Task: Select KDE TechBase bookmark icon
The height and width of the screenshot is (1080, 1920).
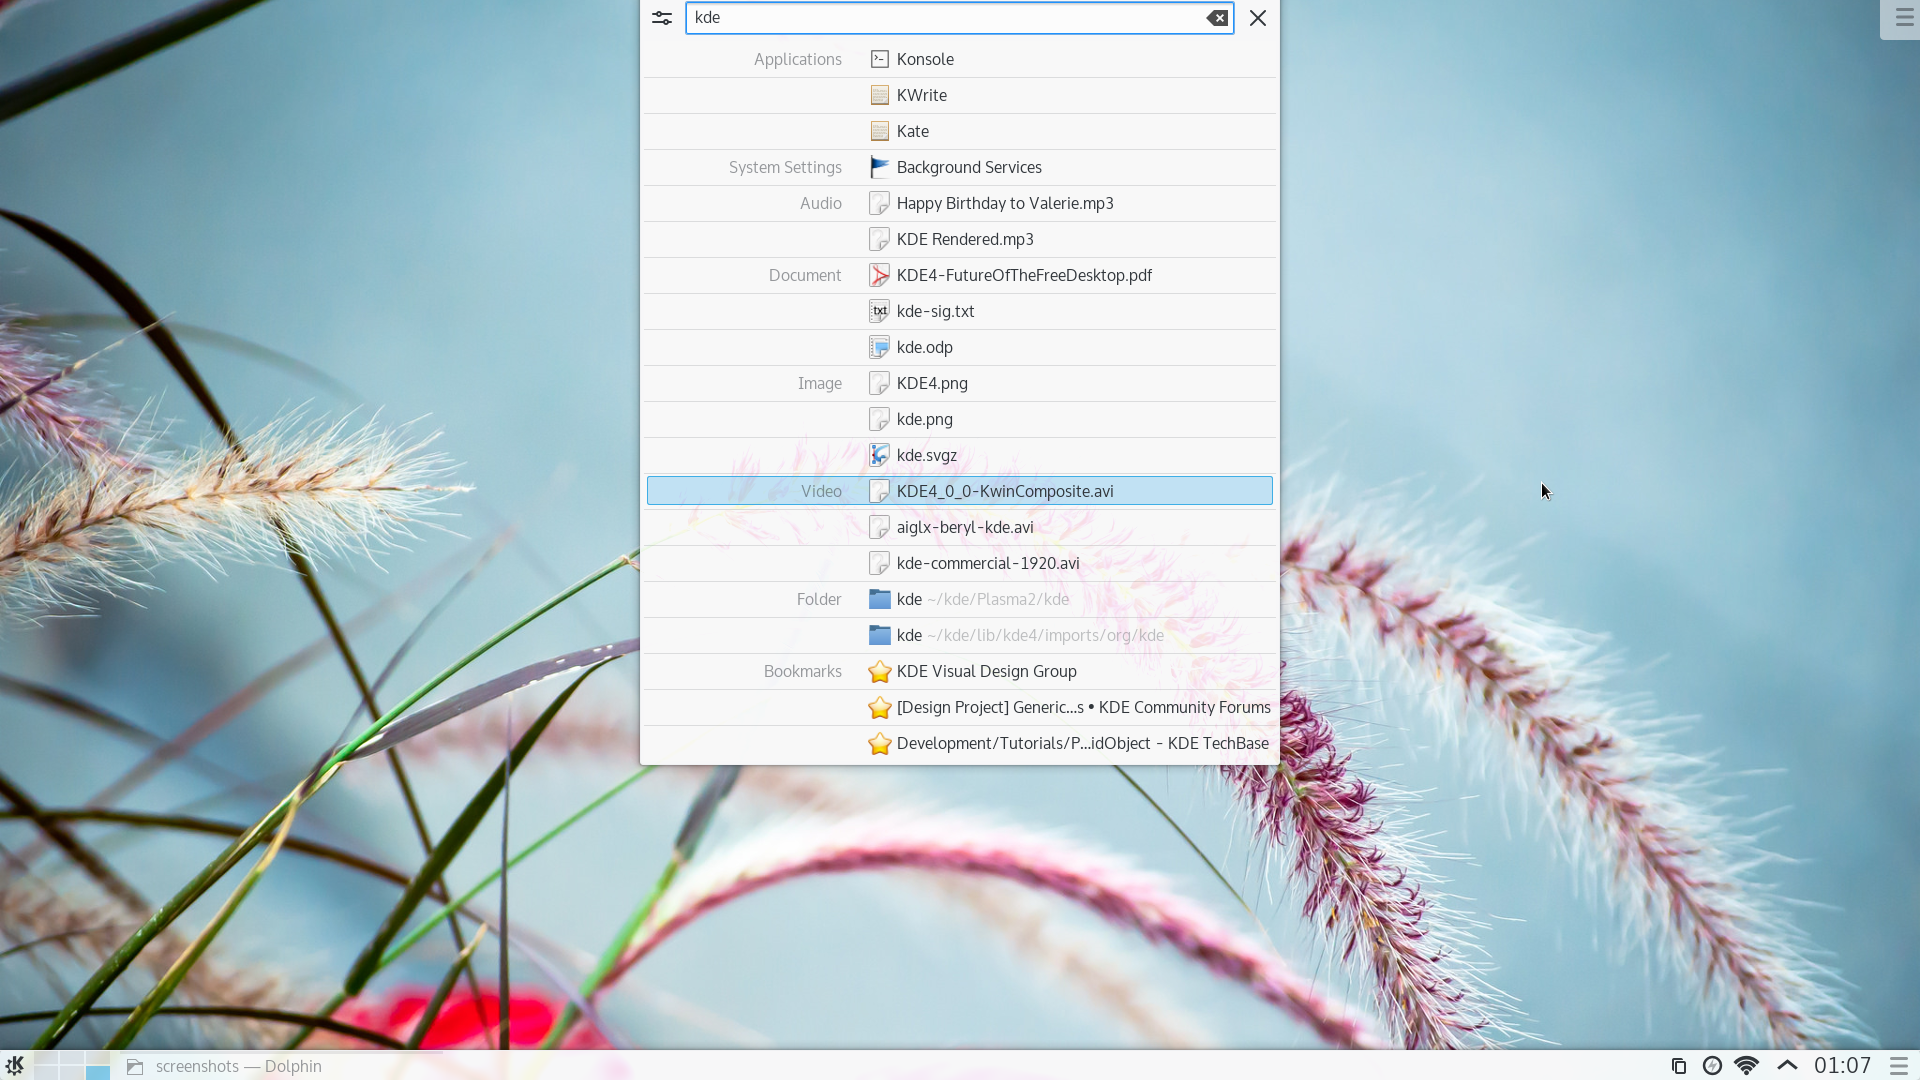Action: pyautogui.click(x=878, y=742)
